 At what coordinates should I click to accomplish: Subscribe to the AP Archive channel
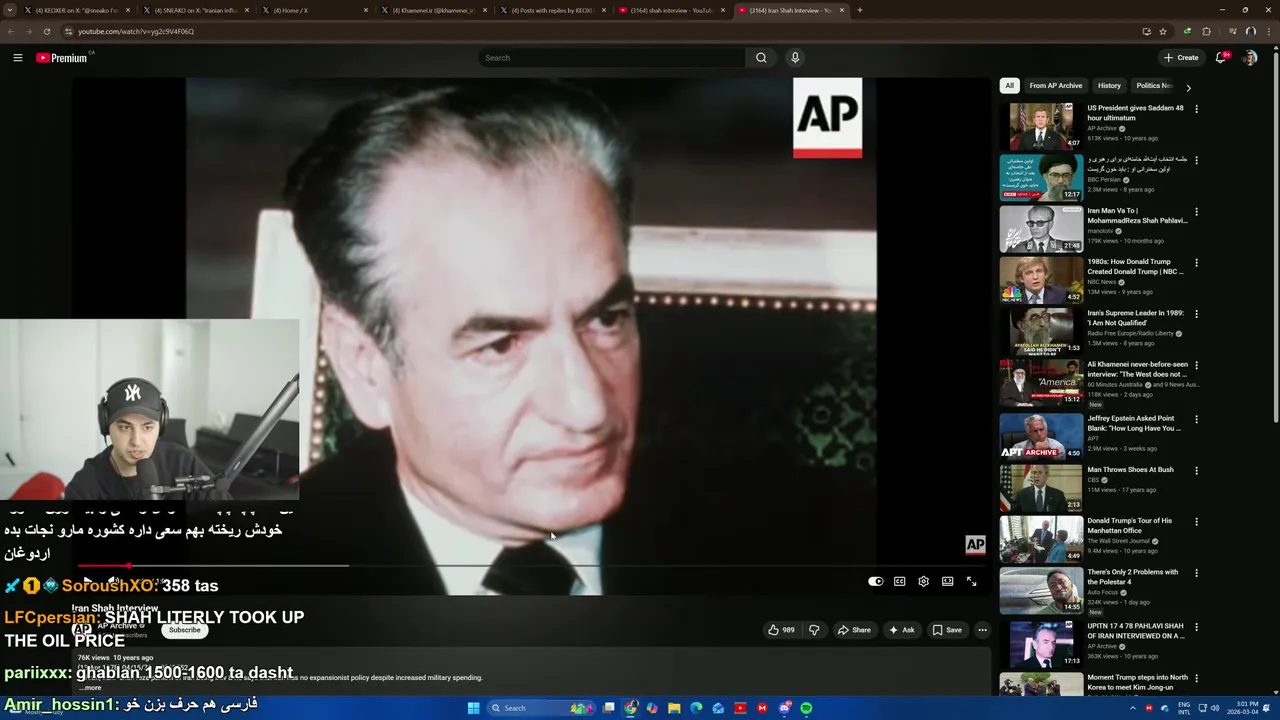[x=184, y=630]
